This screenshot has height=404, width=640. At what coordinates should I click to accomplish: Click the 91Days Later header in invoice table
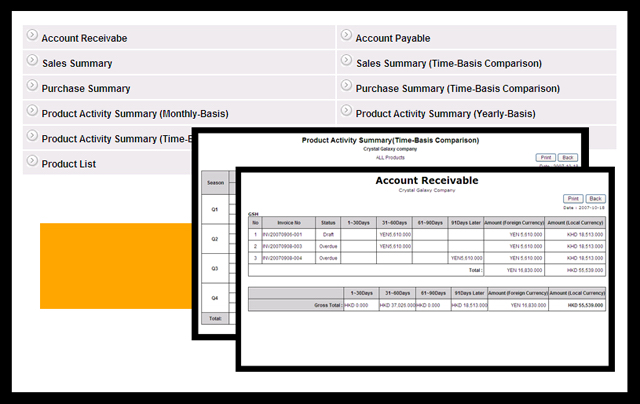(x=466, y=223)
